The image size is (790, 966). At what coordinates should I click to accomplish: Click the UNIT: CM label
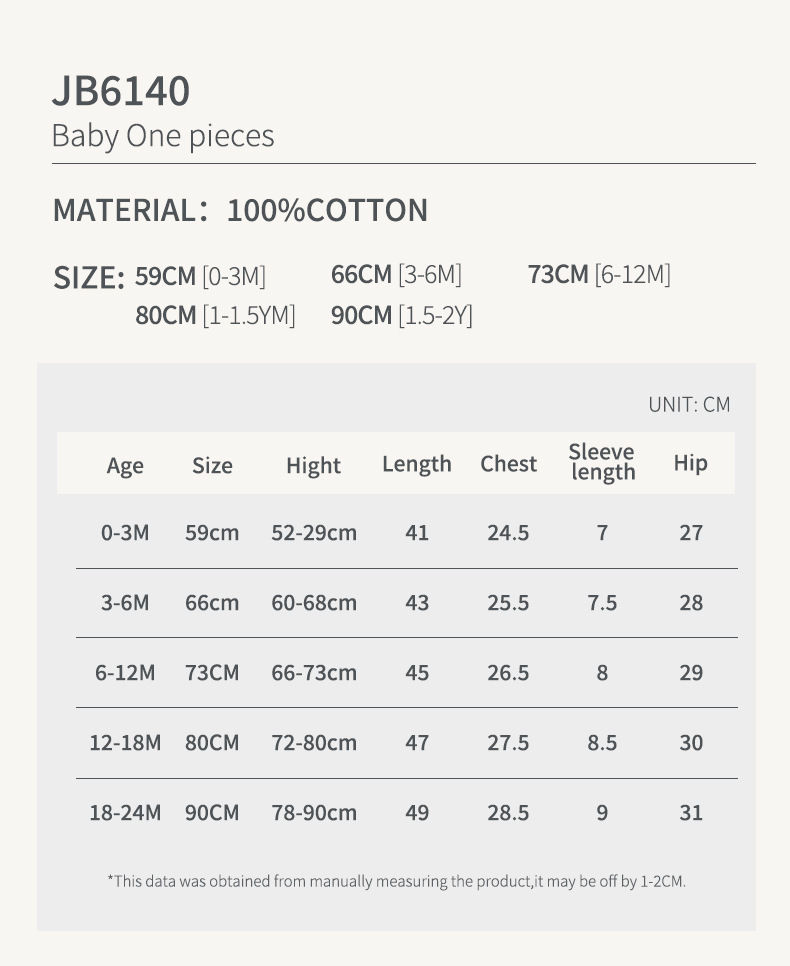[x=690, y=405]
